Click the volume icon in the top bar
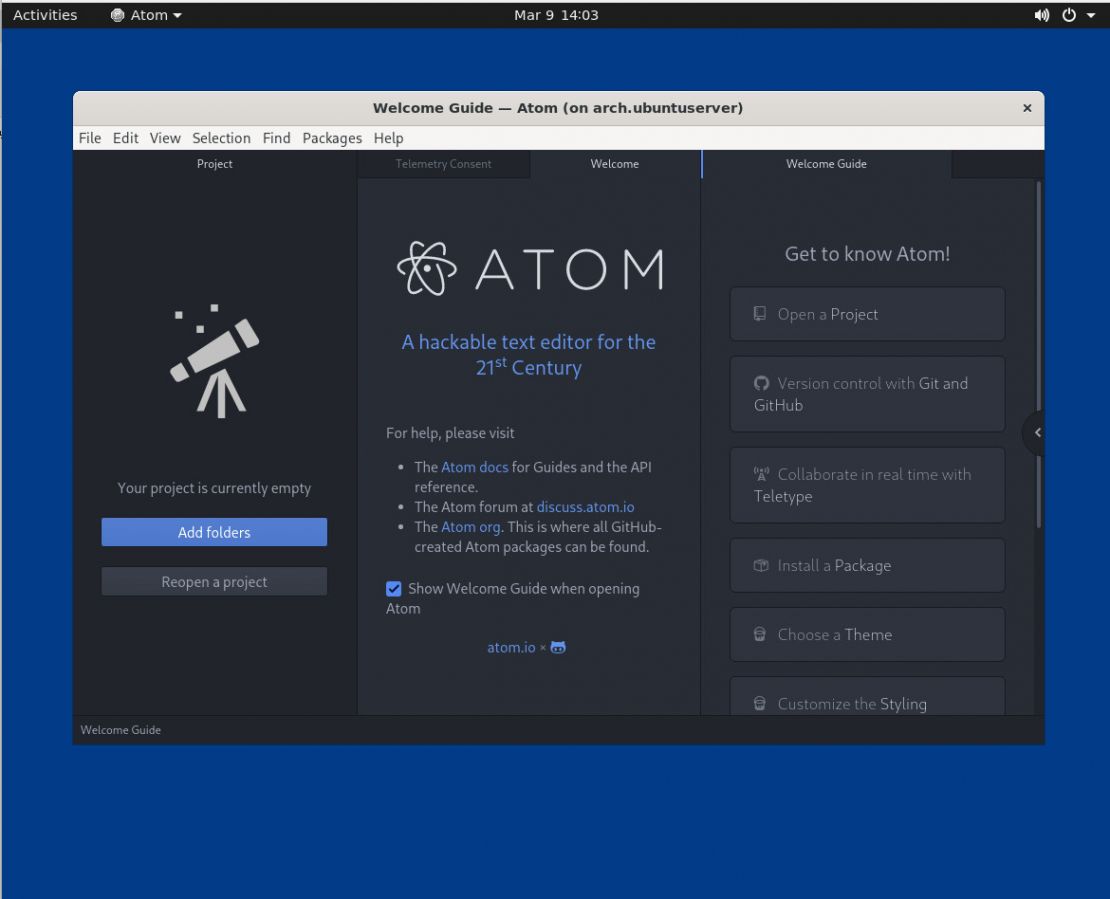The width and height of the screenshot is (1110, 899). pos(1041,14)
